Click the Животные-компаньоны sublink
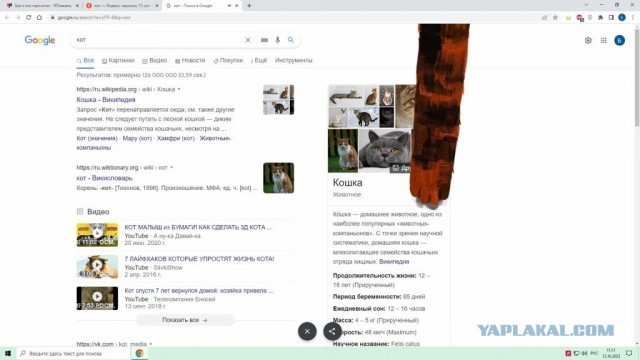The width and height of the screenshot is (640, 360). [x=154, y=143]
